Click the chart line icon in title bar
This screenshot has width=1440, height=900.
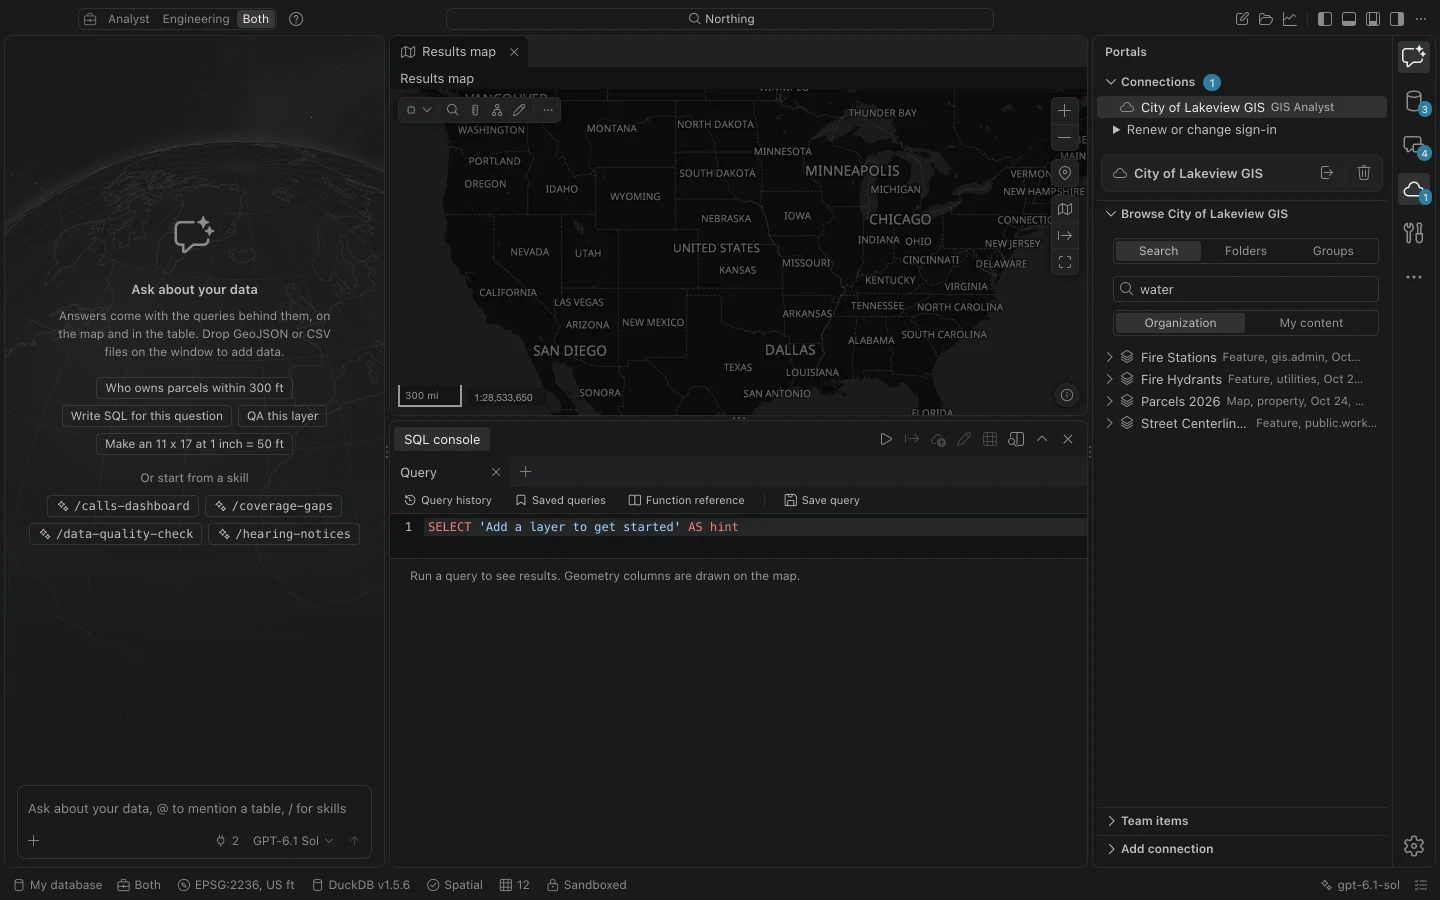pyautogui.click(x=1290, y=19)
